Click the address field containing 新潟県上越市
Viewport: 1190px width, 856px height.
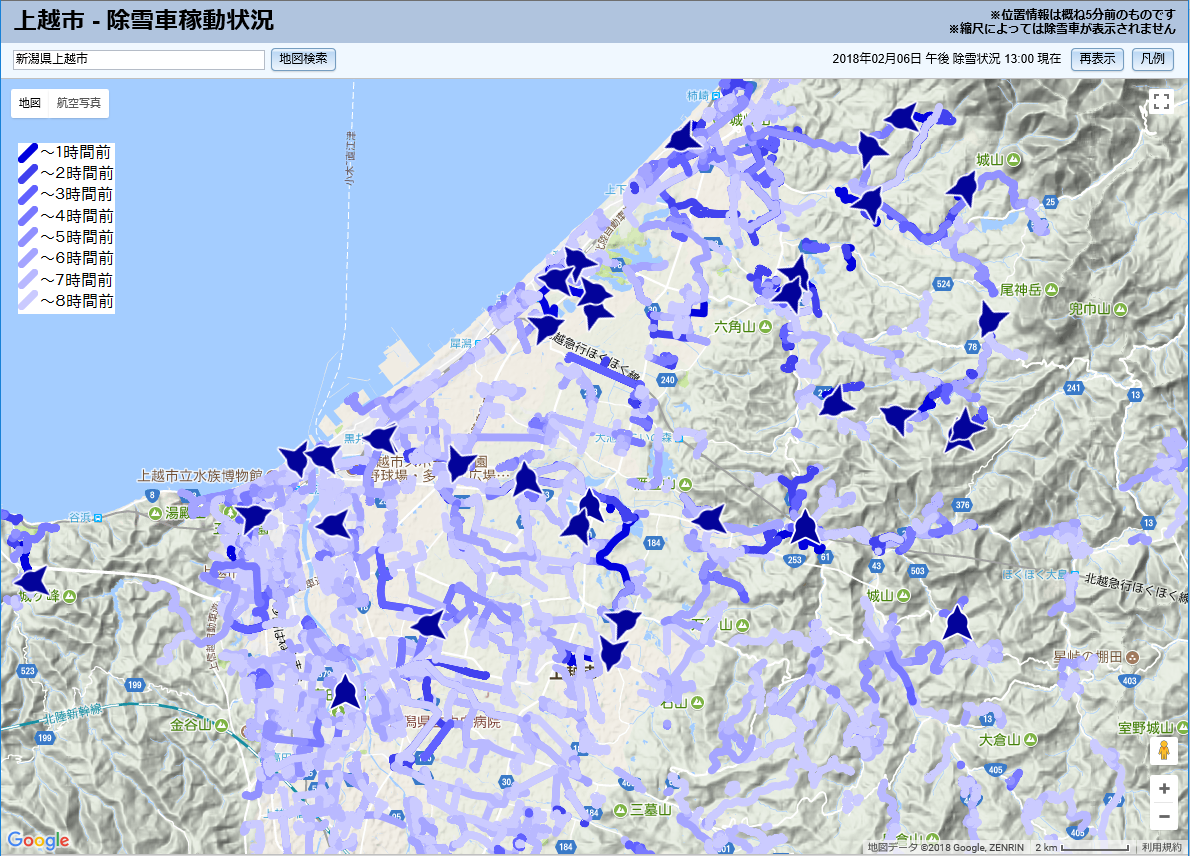click(139, 60)
